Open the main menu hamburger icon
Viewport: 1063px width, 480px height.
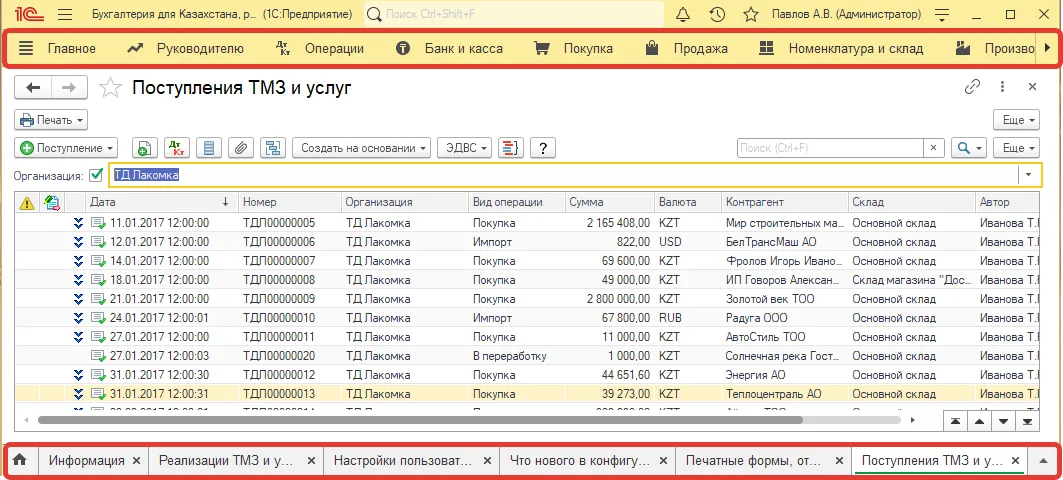65,14
